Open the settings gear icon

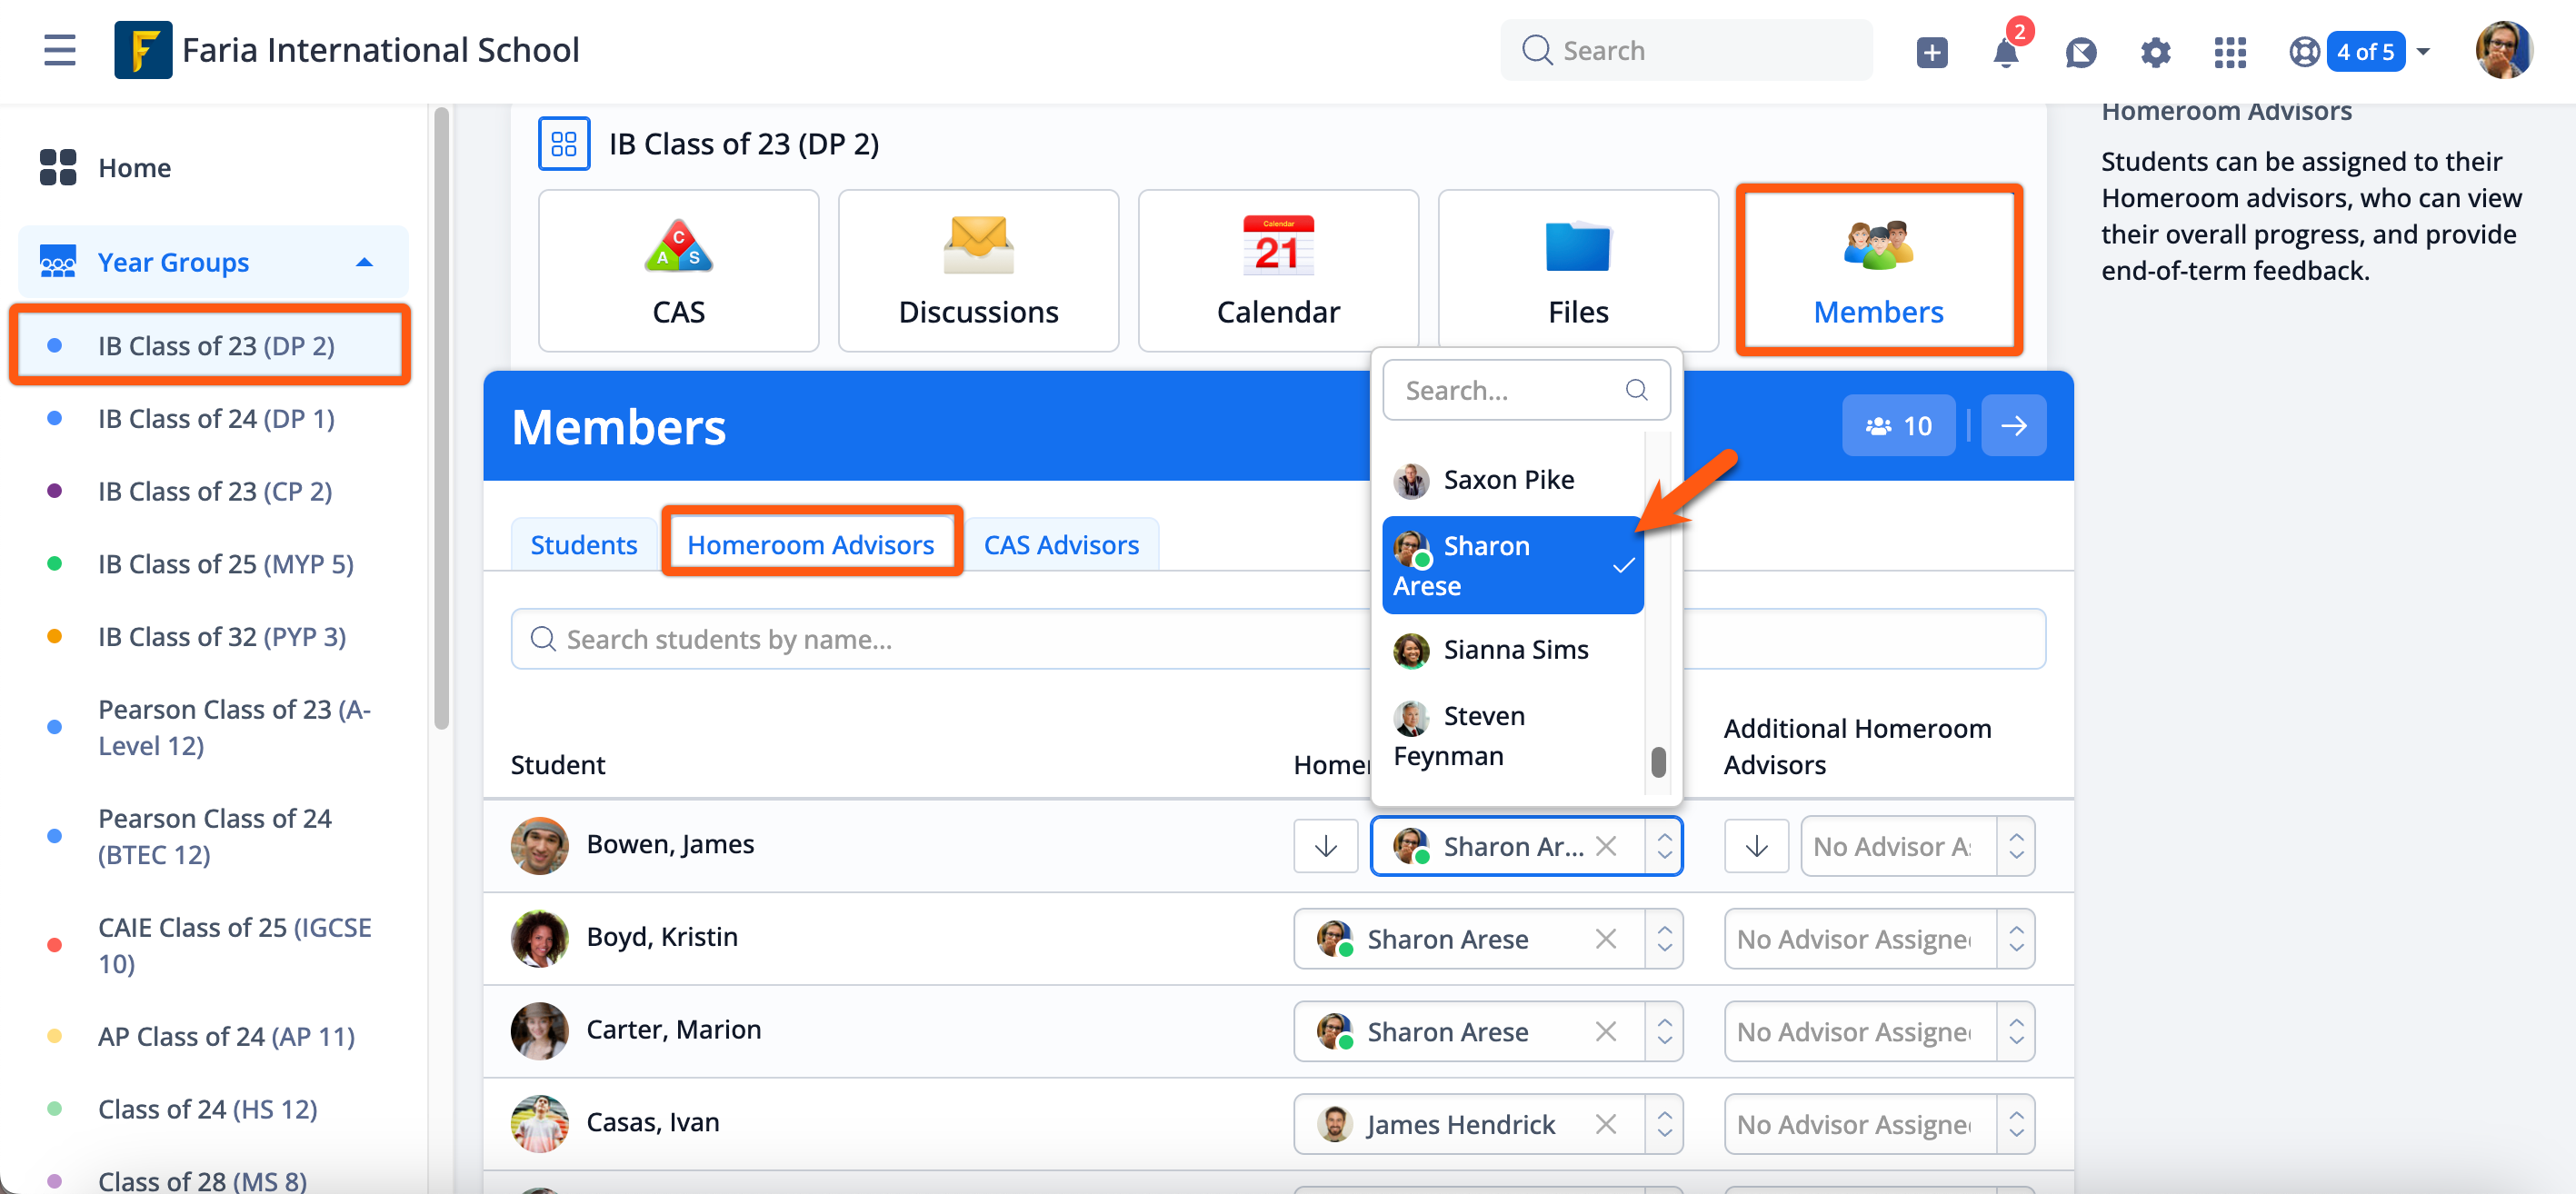[x=2155, y=52]
